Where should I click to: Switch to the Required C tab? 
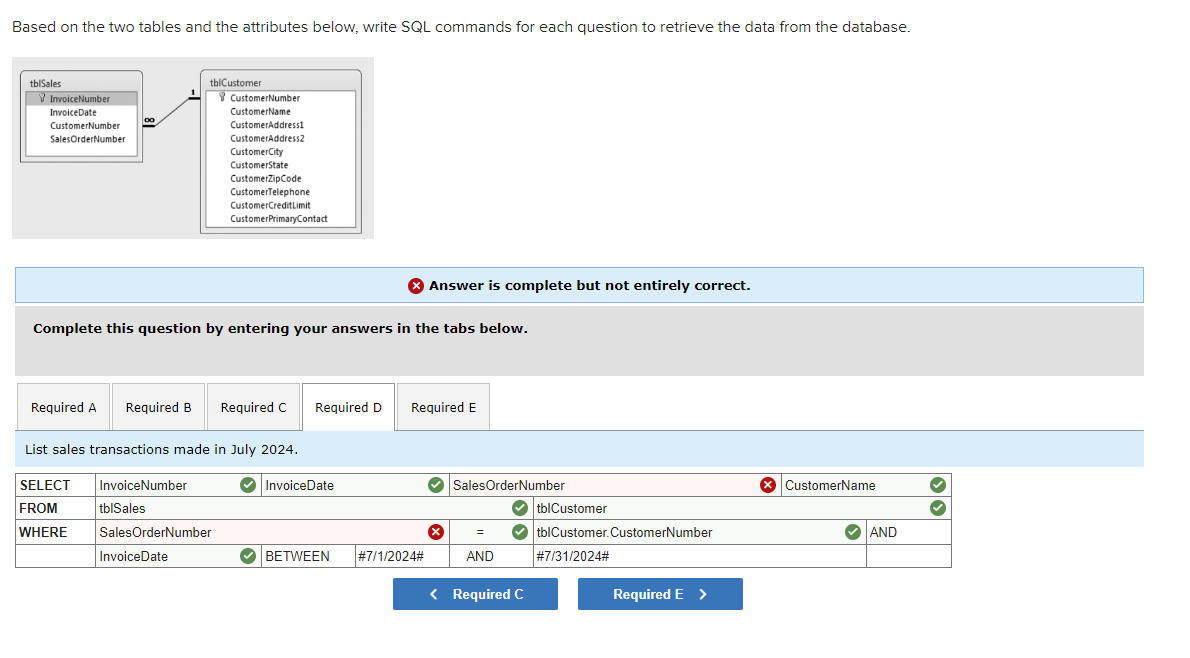253,408
